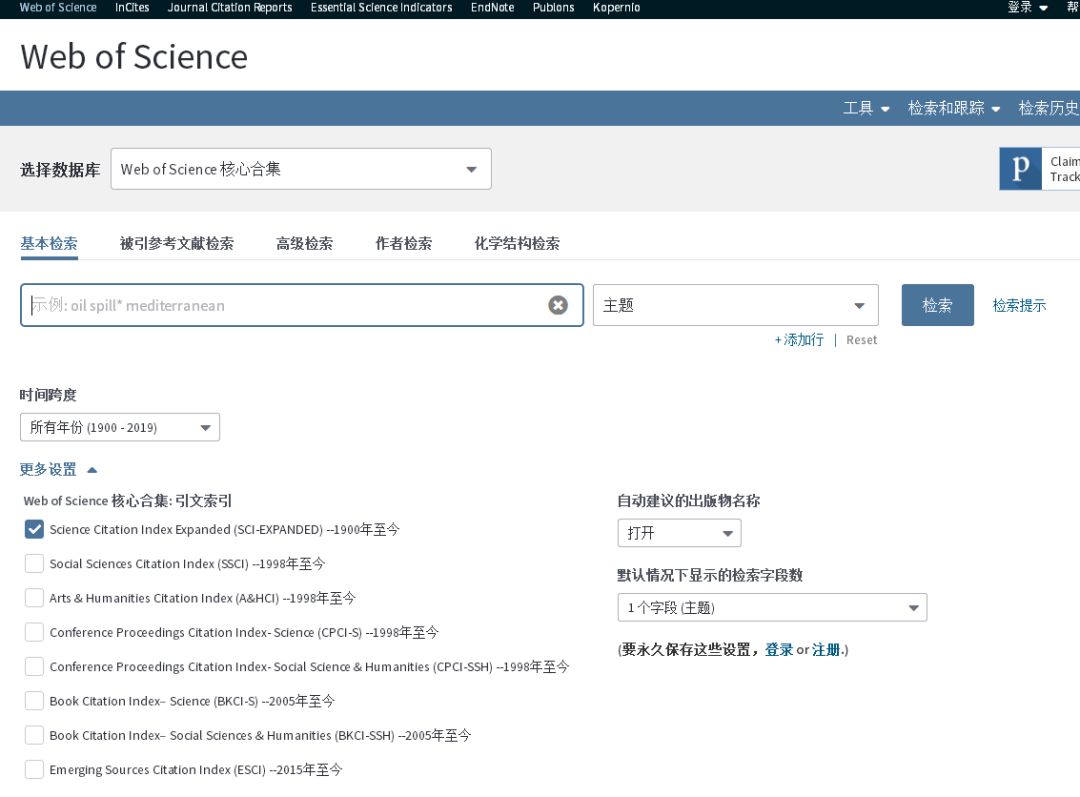The height and width of the screenshot is (797, 1080).
Task: Enable Social Sciences Citation Index (SSCI)
Action: point(34,564)
